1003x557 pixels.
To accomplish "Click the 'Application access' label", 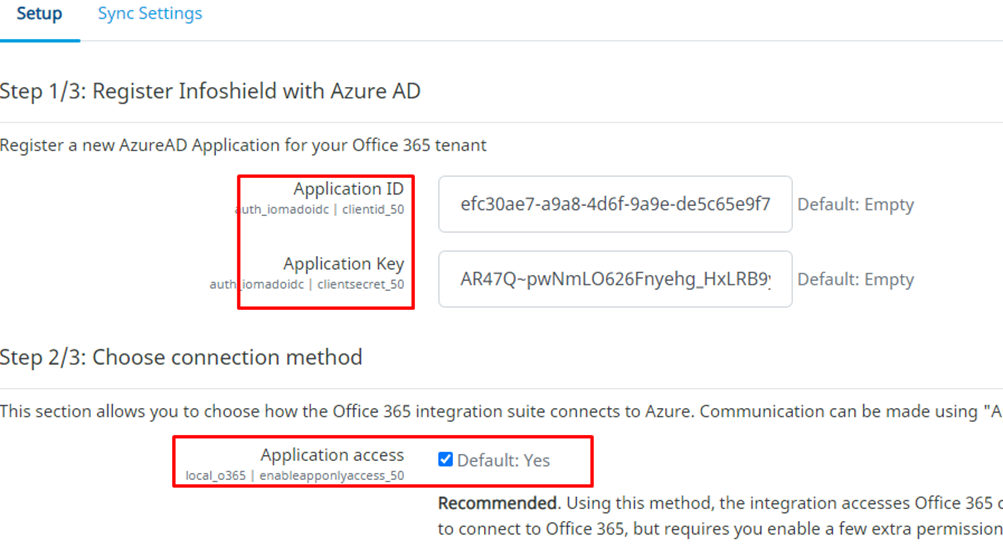I will 332,455.
